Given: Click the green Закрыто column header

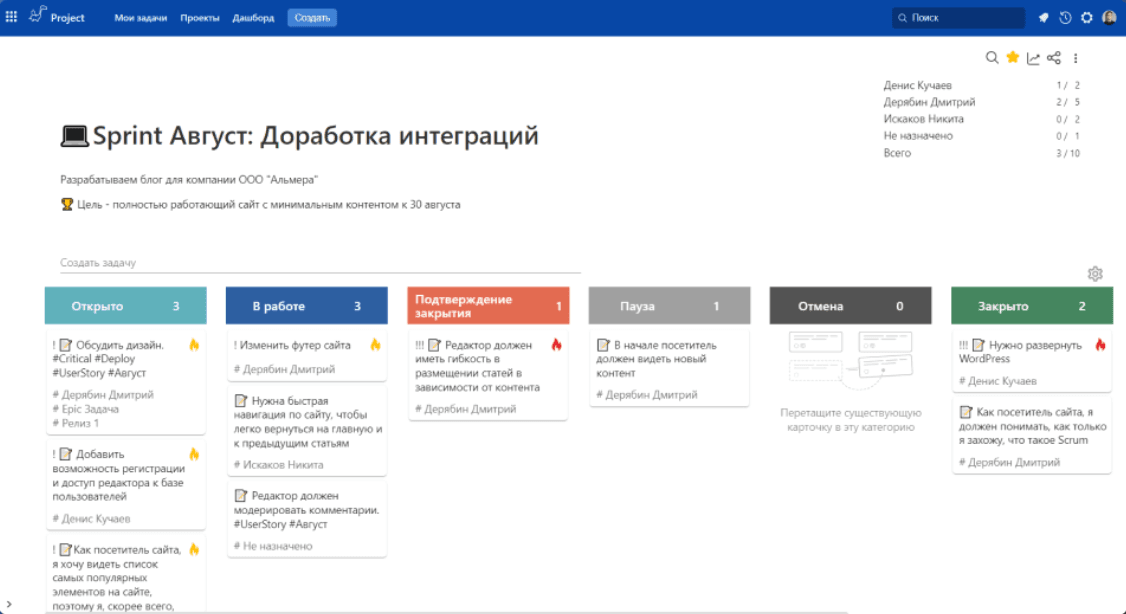Looking at the screenshot, I should click(1031, 306).
